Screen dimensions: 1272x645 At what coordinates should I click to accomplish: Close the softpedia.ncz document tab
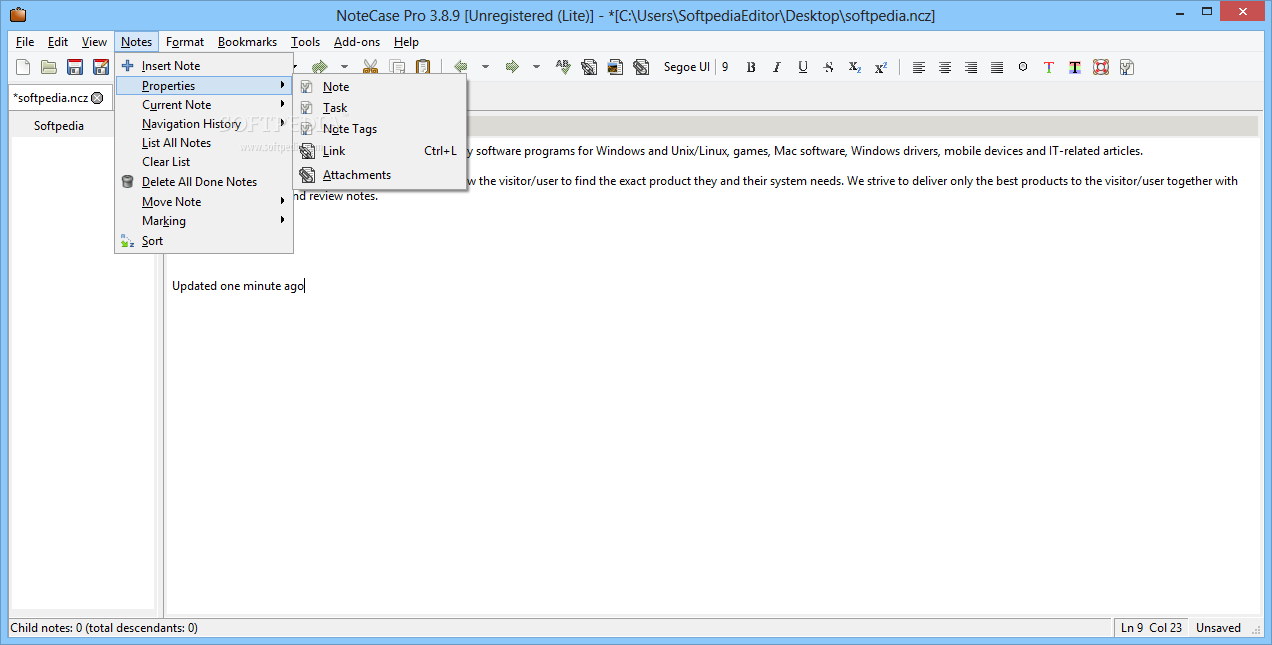[97, 98]
